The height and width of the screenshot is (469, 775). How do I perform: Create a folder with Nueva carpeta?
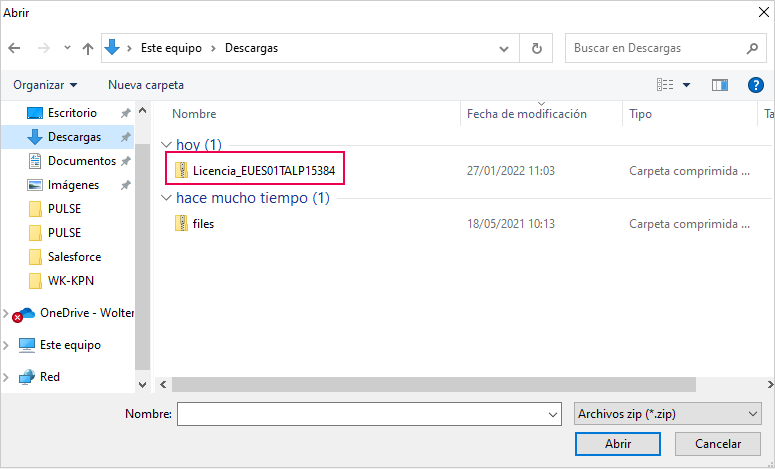tap(146, 85)
